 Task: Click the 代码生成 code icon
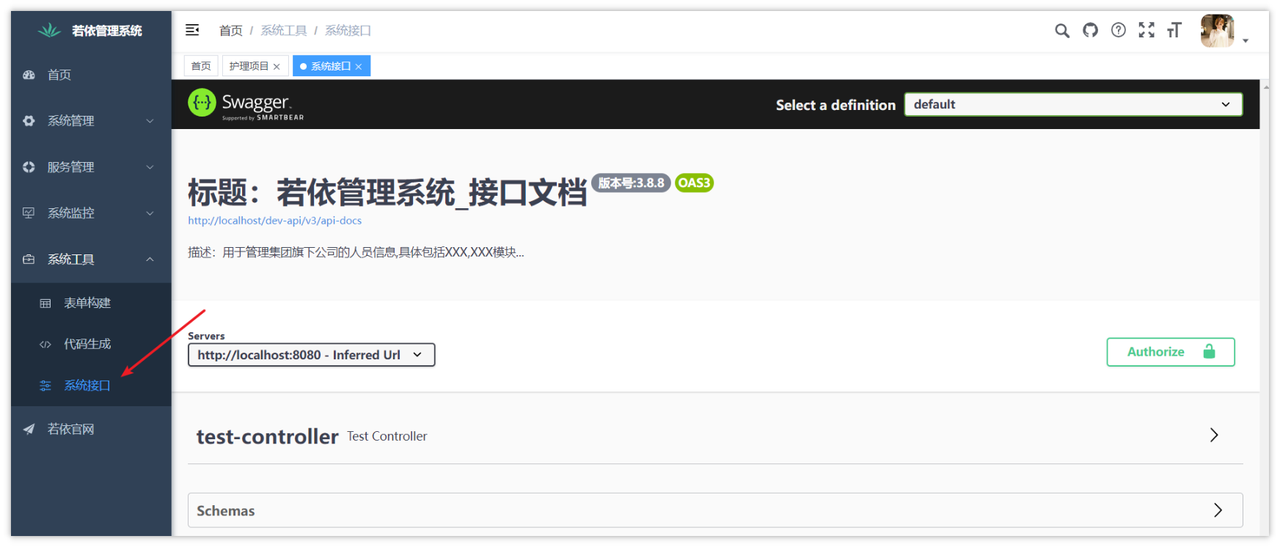[x=45, y=344]
